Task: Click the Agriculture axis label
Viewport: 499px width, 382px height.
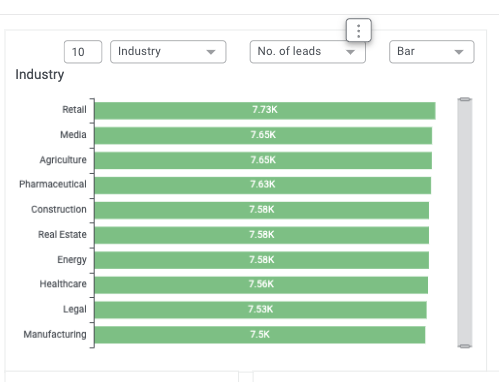Action: [x=63, y=160]
